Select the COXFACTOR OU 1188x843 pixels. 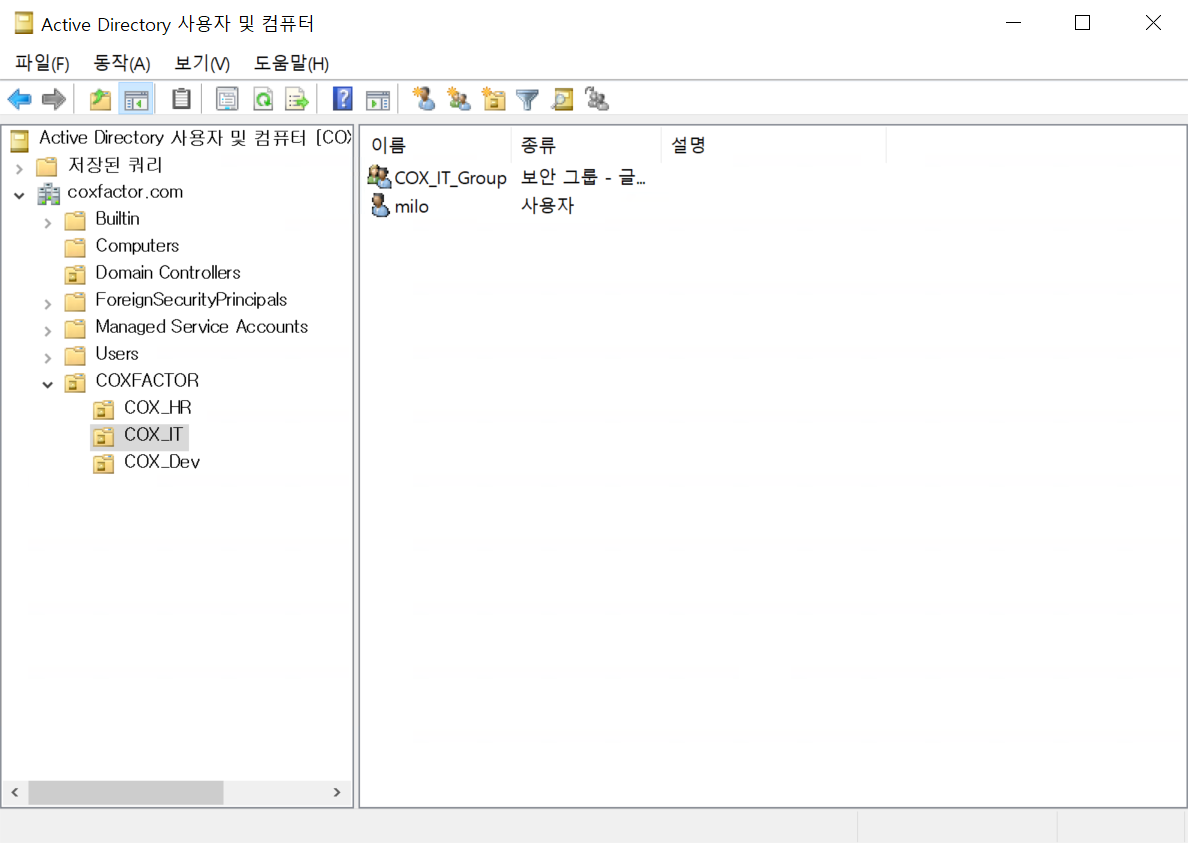pyautogui.click(x=147, y=380)
